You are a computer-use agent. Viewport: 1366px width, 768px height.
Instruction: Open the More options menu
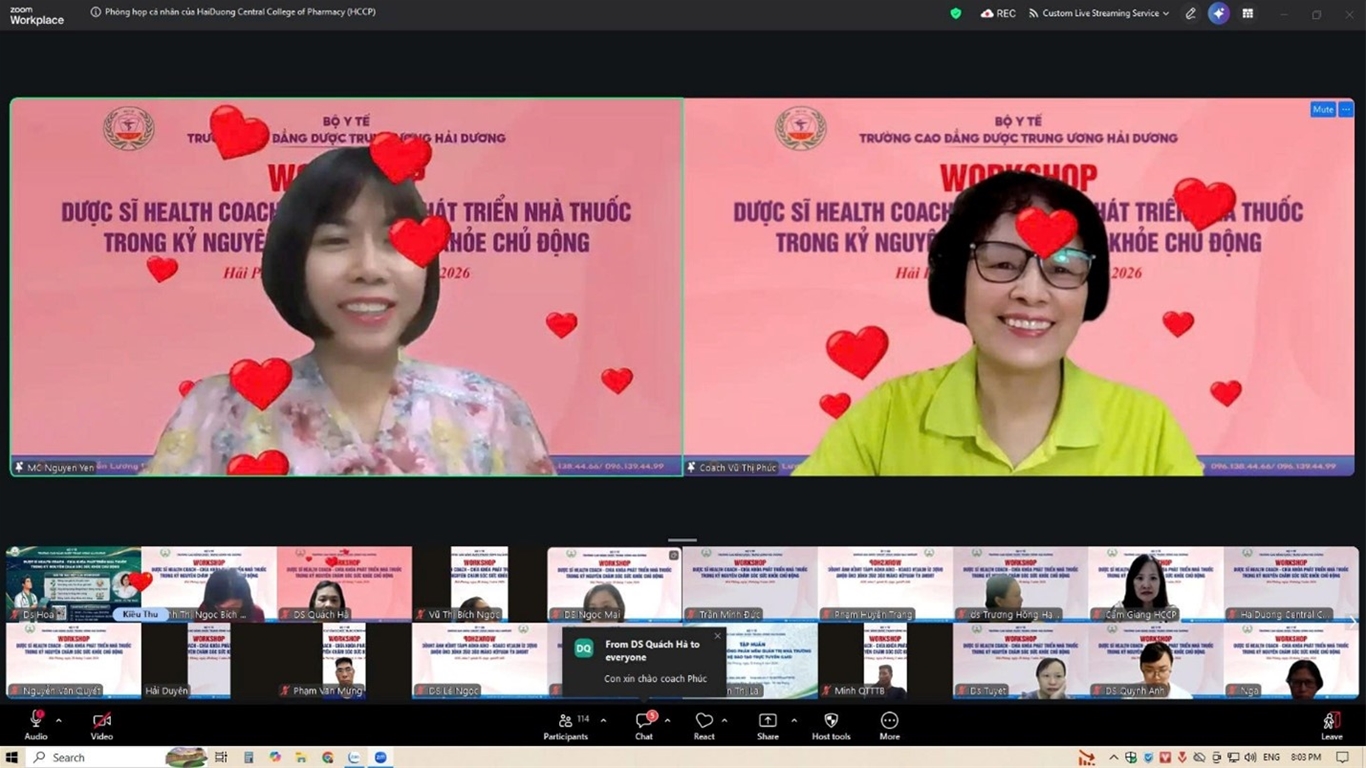click(x=889, y=726)
